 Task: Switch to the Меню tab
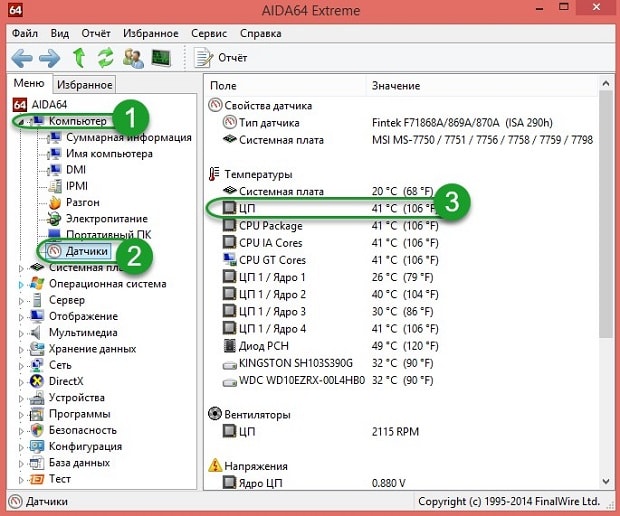point(29,83)
